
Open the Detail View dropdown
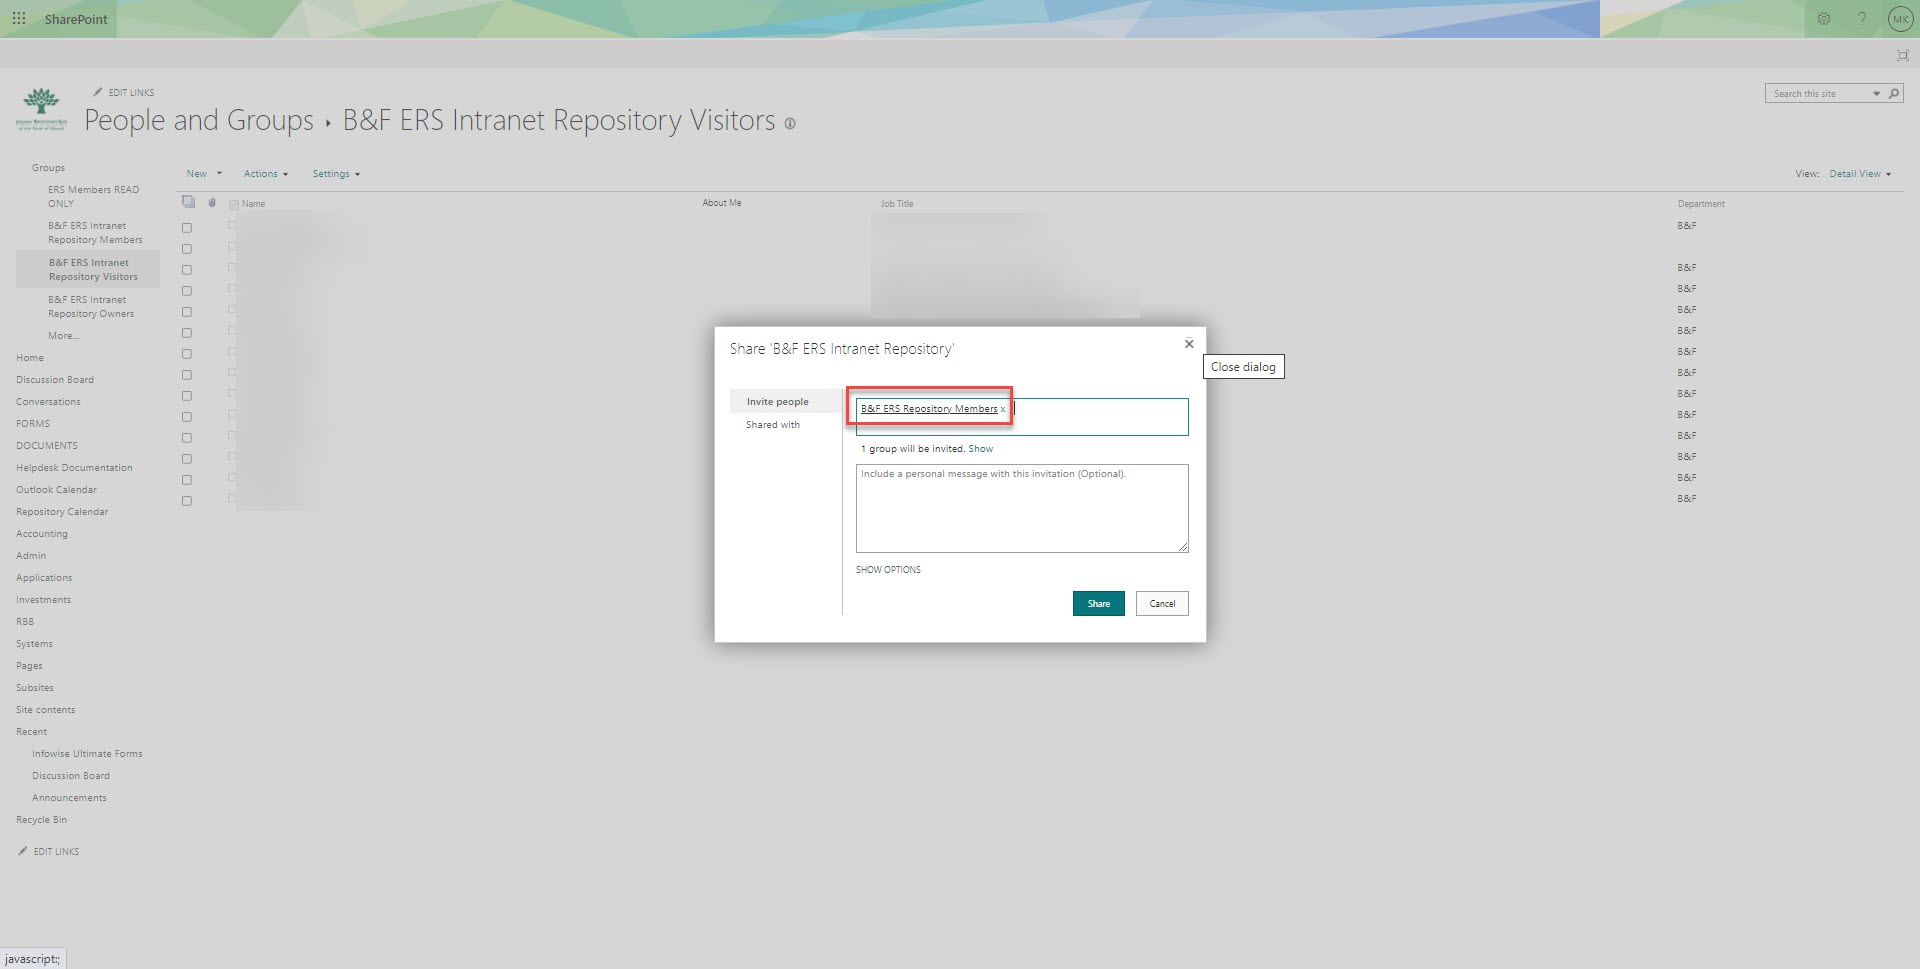click(x=1859, y=173)
